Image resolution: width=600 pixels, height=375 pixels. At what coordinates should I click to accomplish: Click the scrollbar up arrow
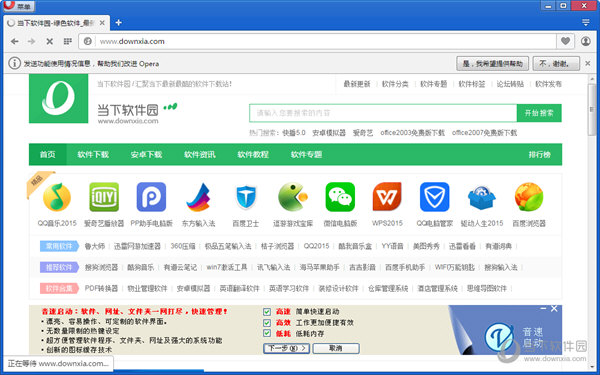coord(592,78)
